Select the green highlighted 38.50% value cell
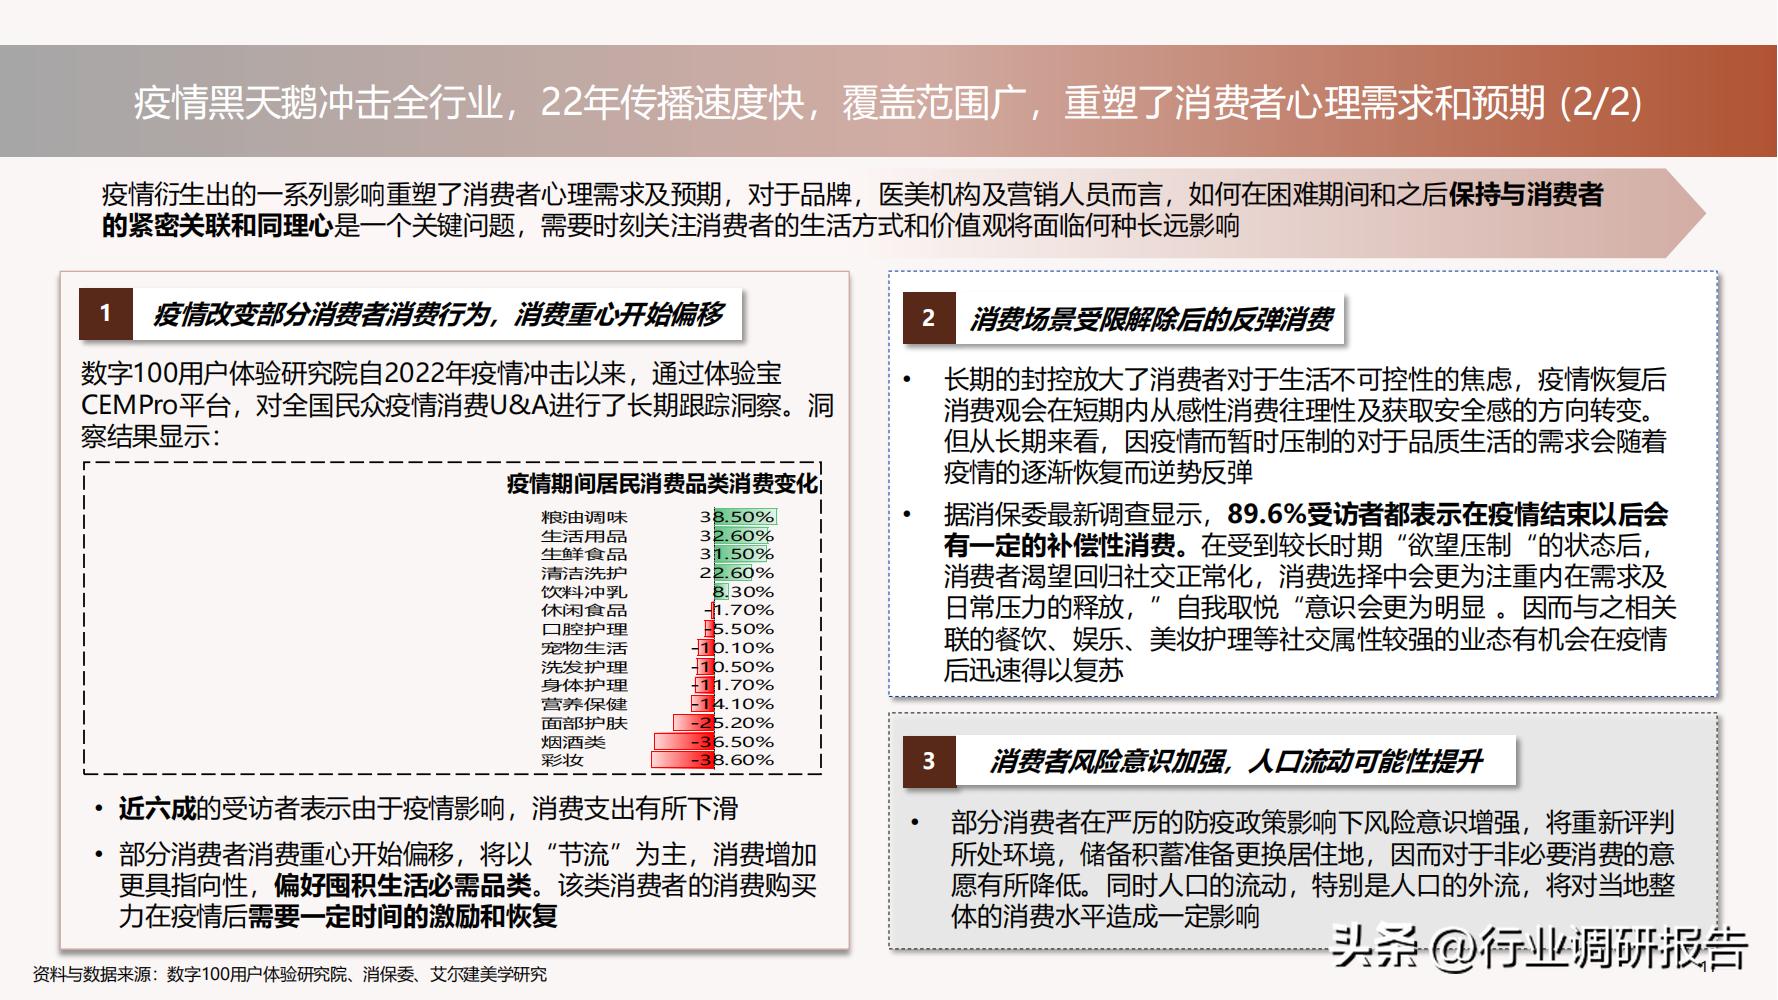The width and height of the screenshot is (1778, 1000). [x=737, y=518]
